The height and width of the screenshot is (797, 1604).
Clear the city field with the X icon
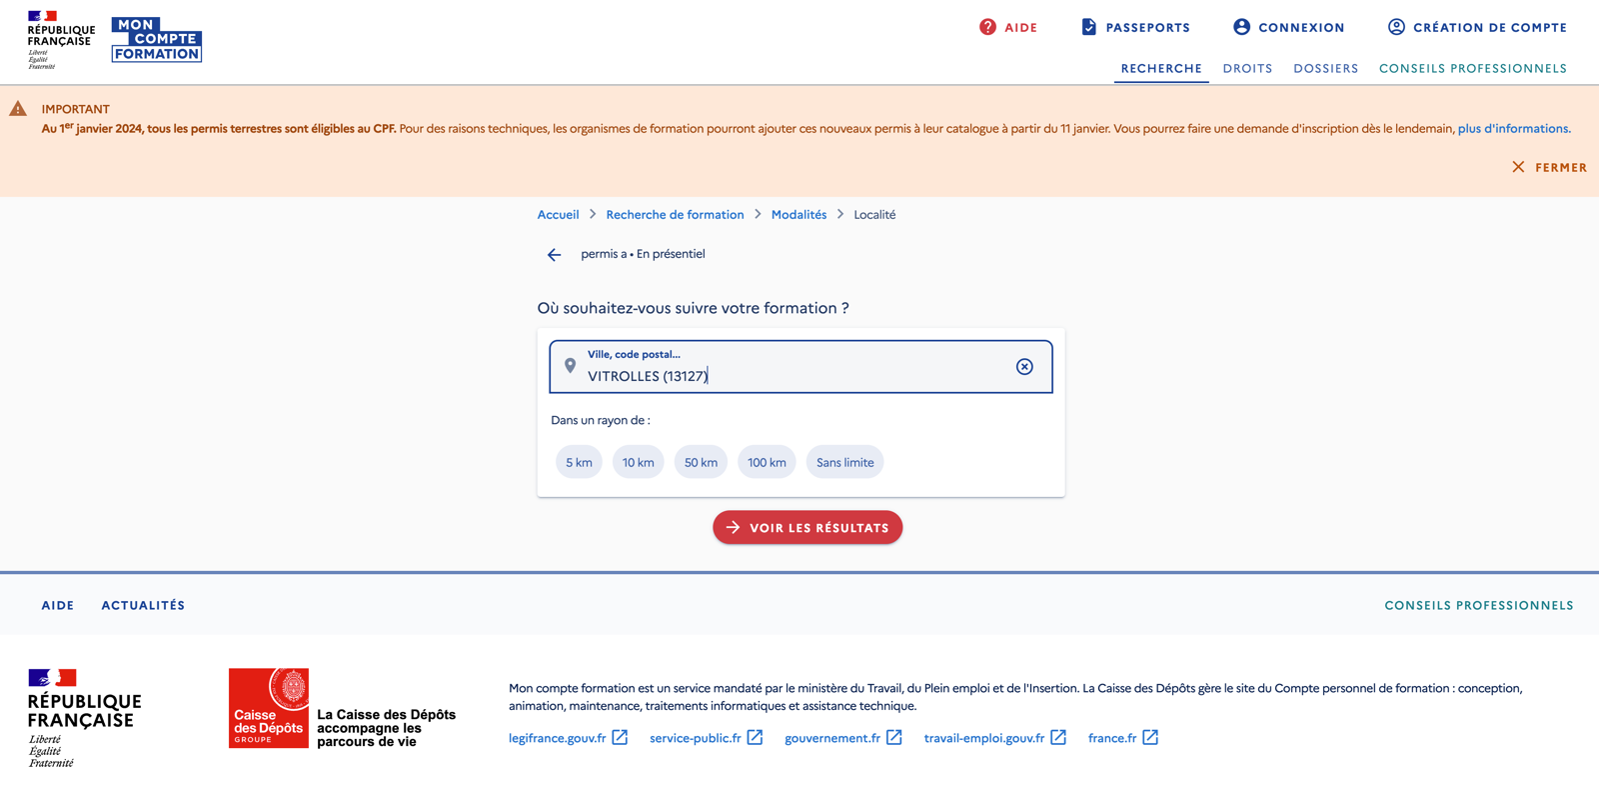(x=1024, y=367)
